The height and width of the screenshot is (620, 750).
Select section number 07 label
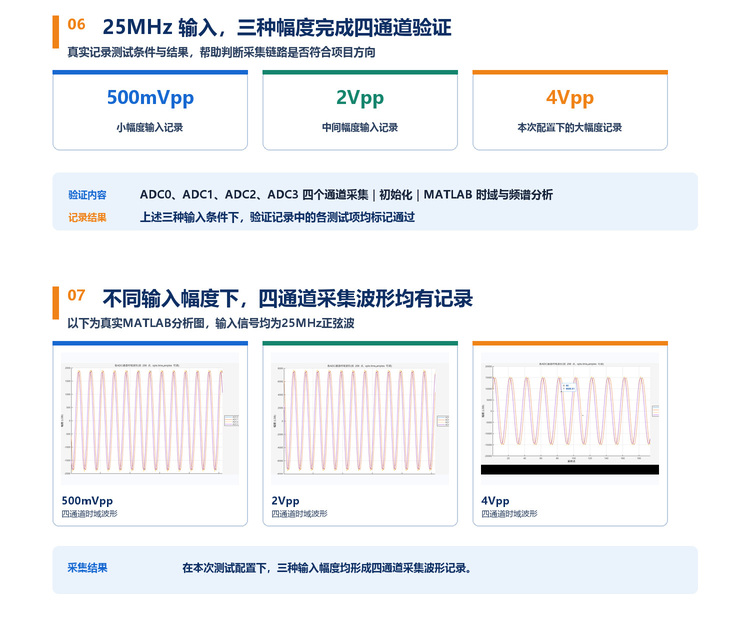click(x=77, y=295)
